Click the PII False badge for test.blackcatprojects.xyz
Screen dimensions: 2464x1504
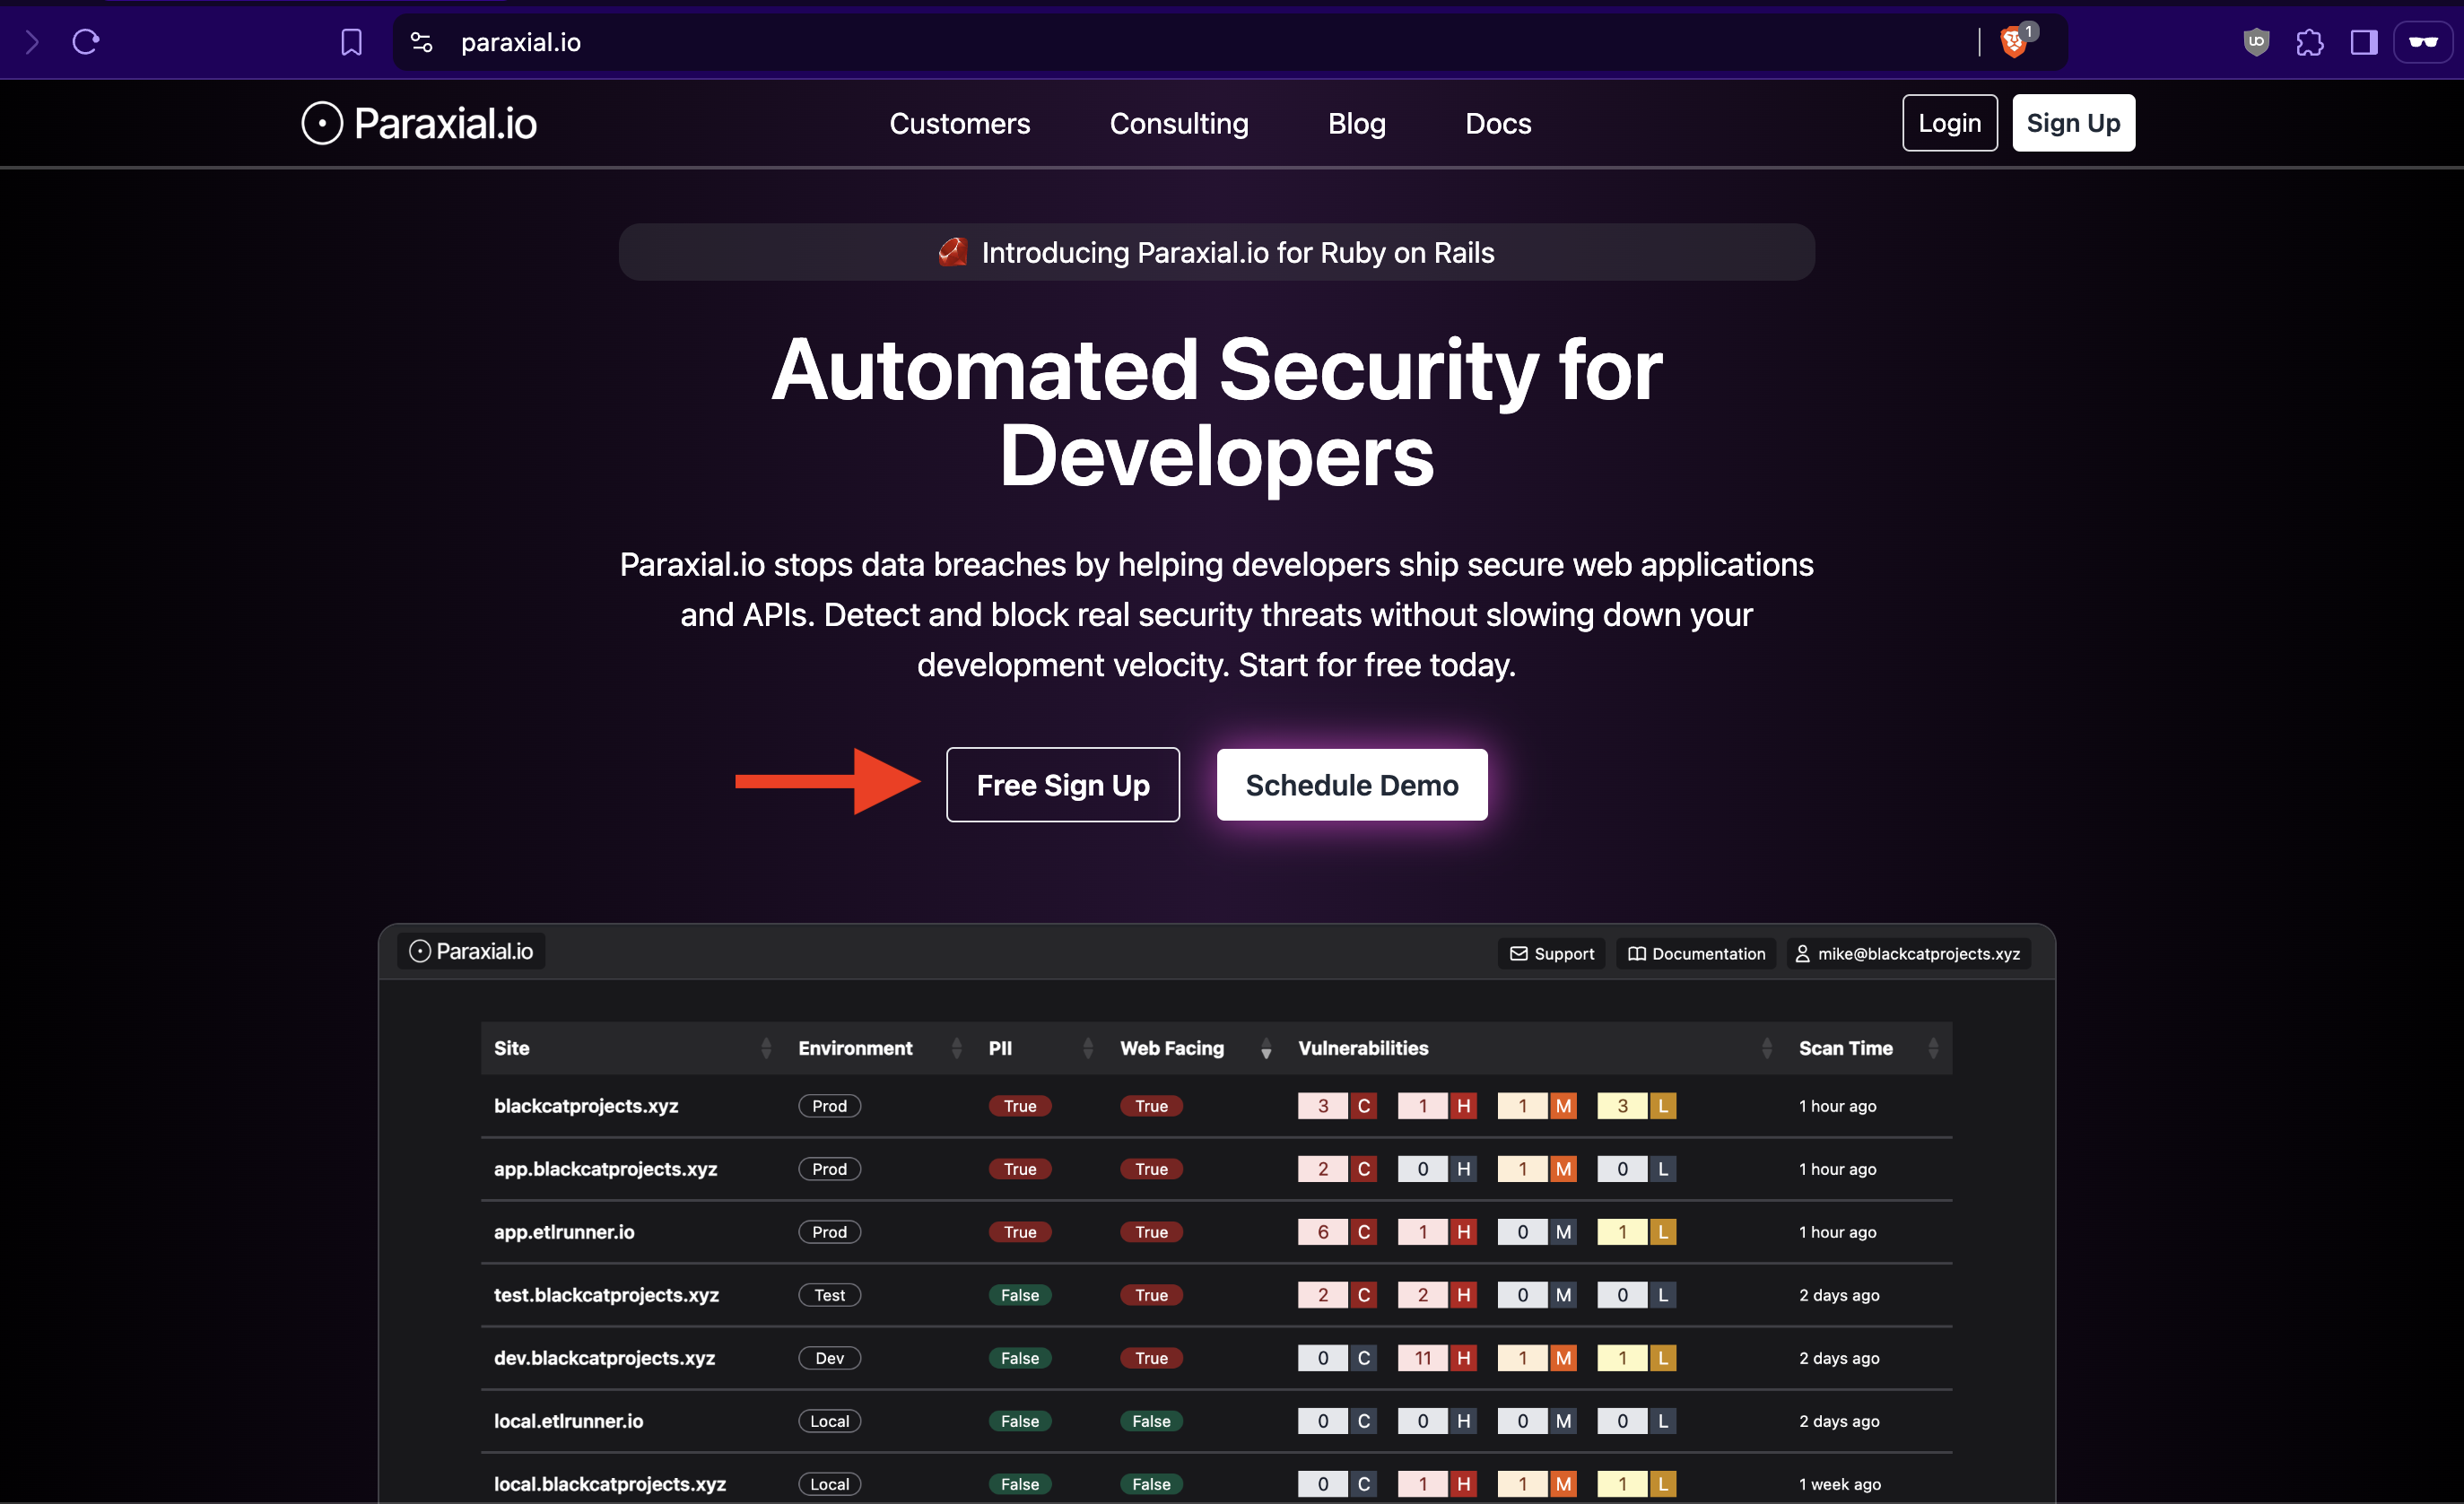[1019, 1295]
